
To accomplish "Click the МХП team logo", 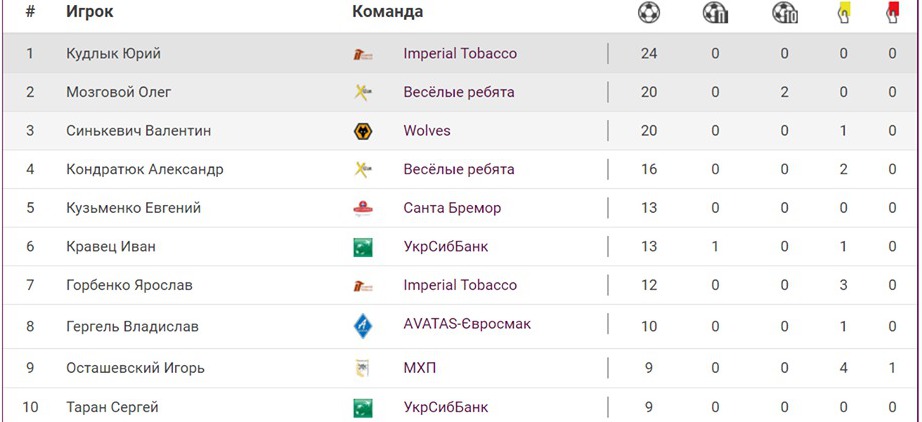I will (x=363, y=368).
